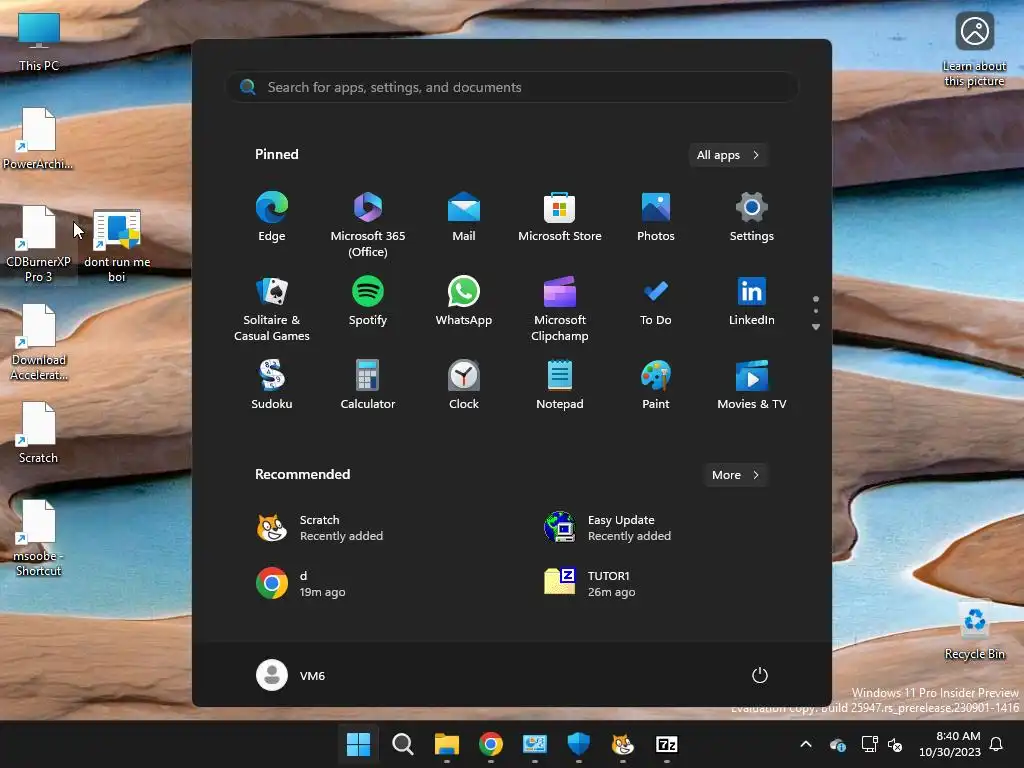Open clock and date in taskbar
This screenshot has width=1024, height=768.
[950, 744]
